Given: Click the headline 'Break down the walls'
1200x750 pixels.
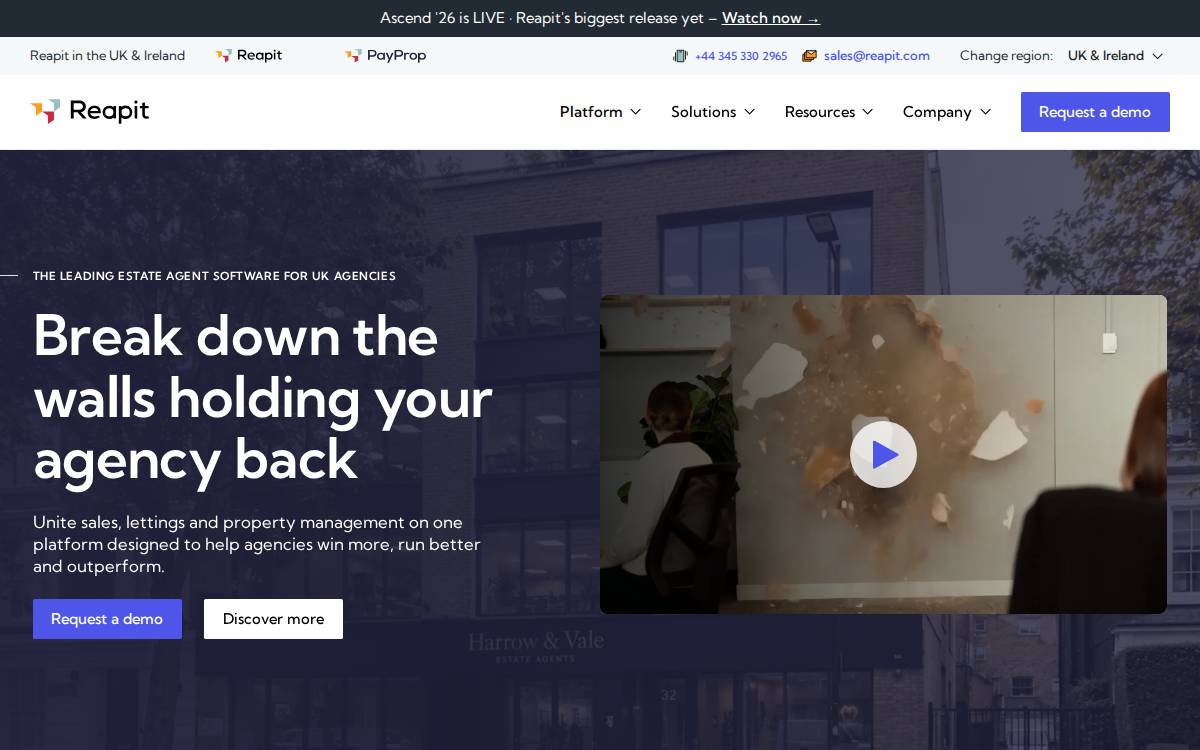Looking at the screenshot, I should [x=263, y=397].
